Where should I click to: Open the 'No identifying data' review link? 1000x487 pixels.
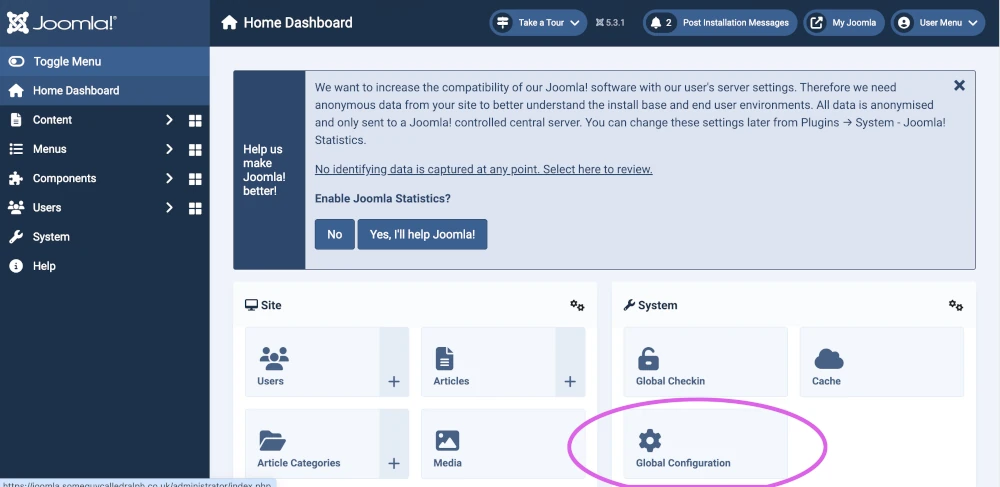pyautogui.click(x=483, y=170)
